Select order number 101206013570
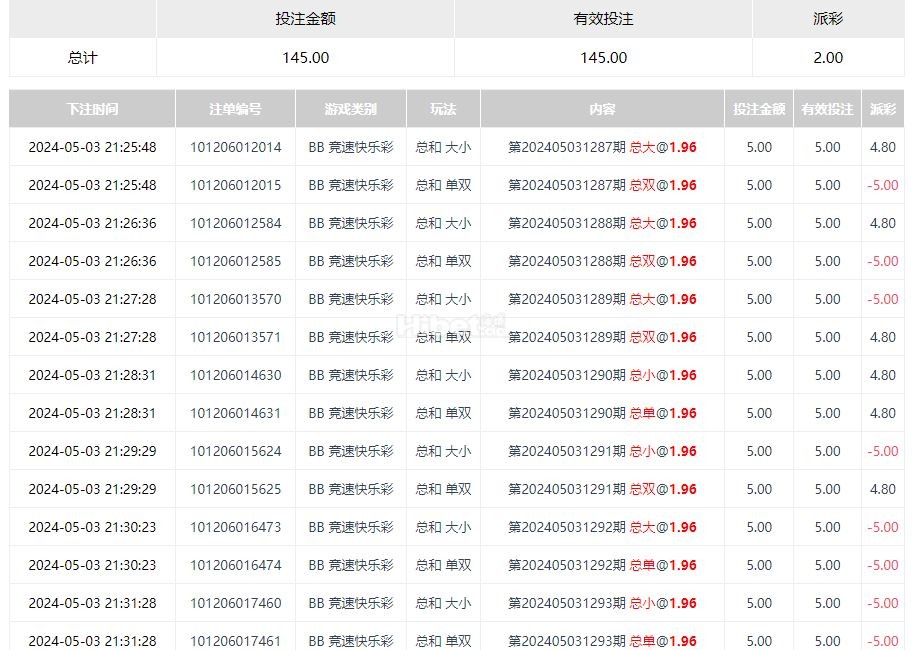This screenshot has height=650, width=913. point(235,299)
